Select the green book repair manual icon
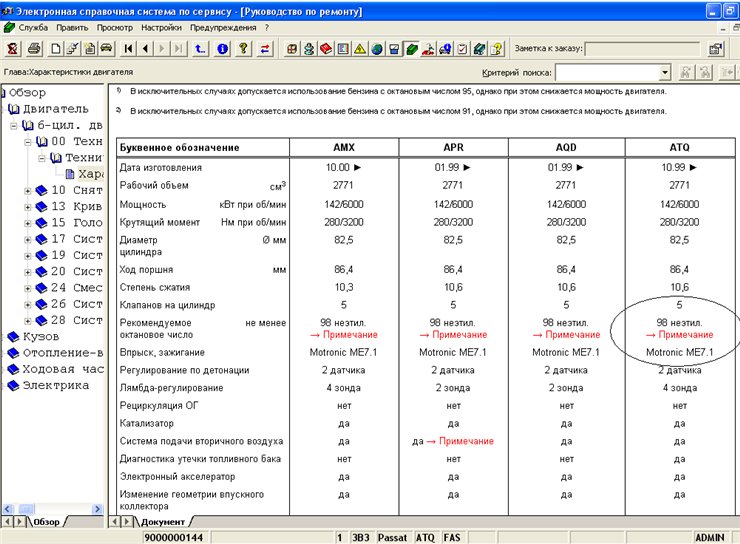This screenshot has width=740, height=544. point(412,49)
